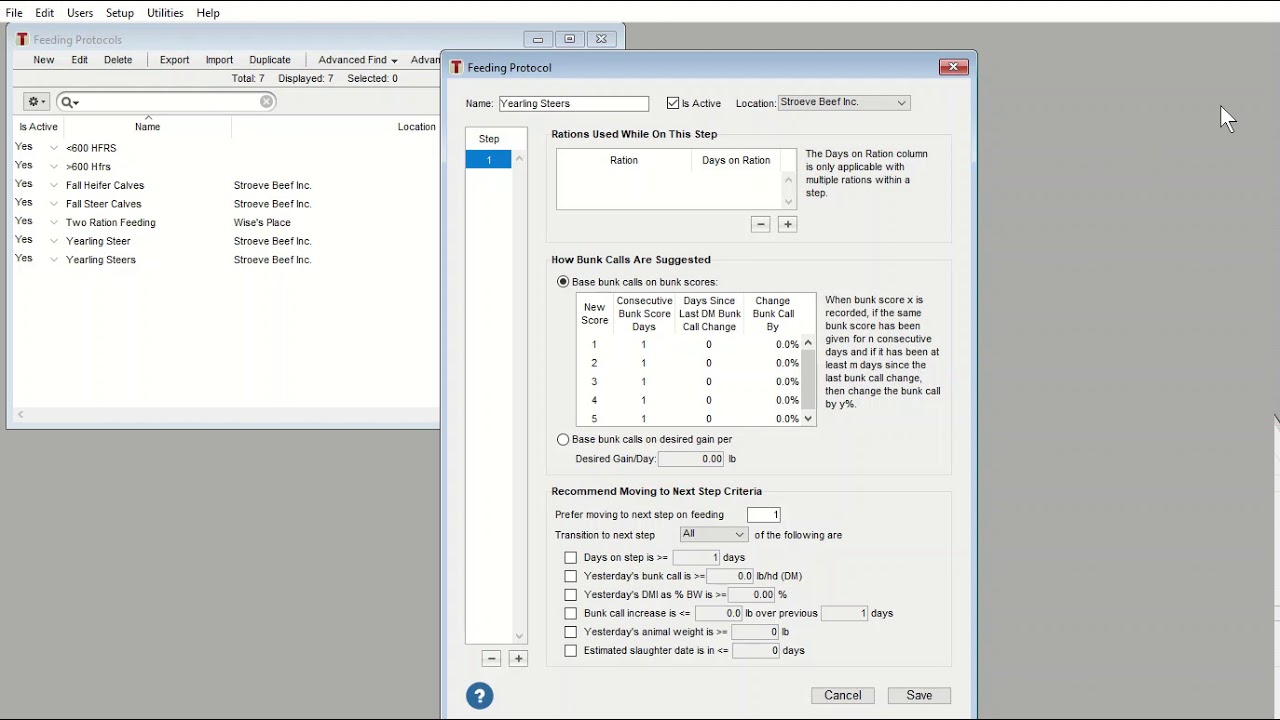Sort by the Is Active column header
The image size is (1280, 720).
38,127
